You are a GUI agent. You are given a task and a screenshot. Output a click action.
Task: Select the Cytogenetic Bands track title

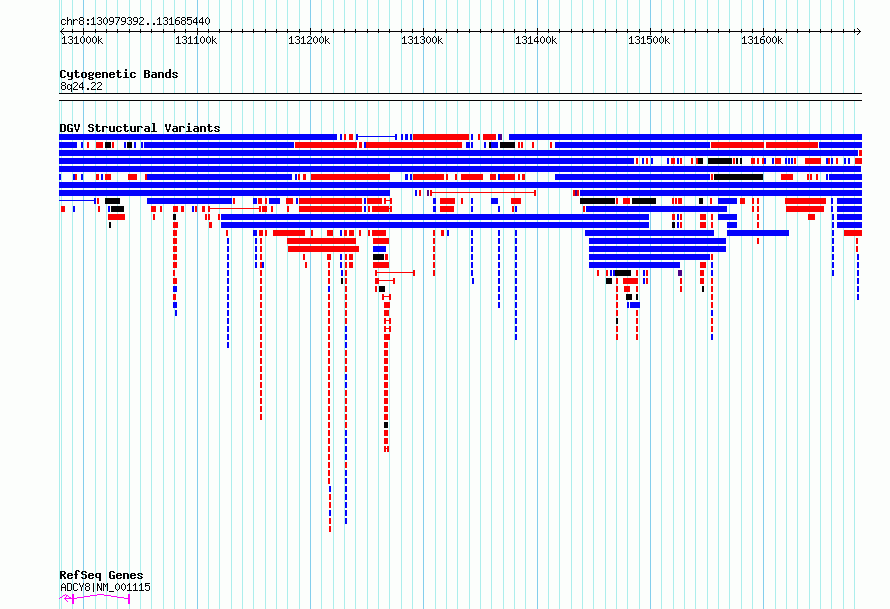[x=119, y=74]
